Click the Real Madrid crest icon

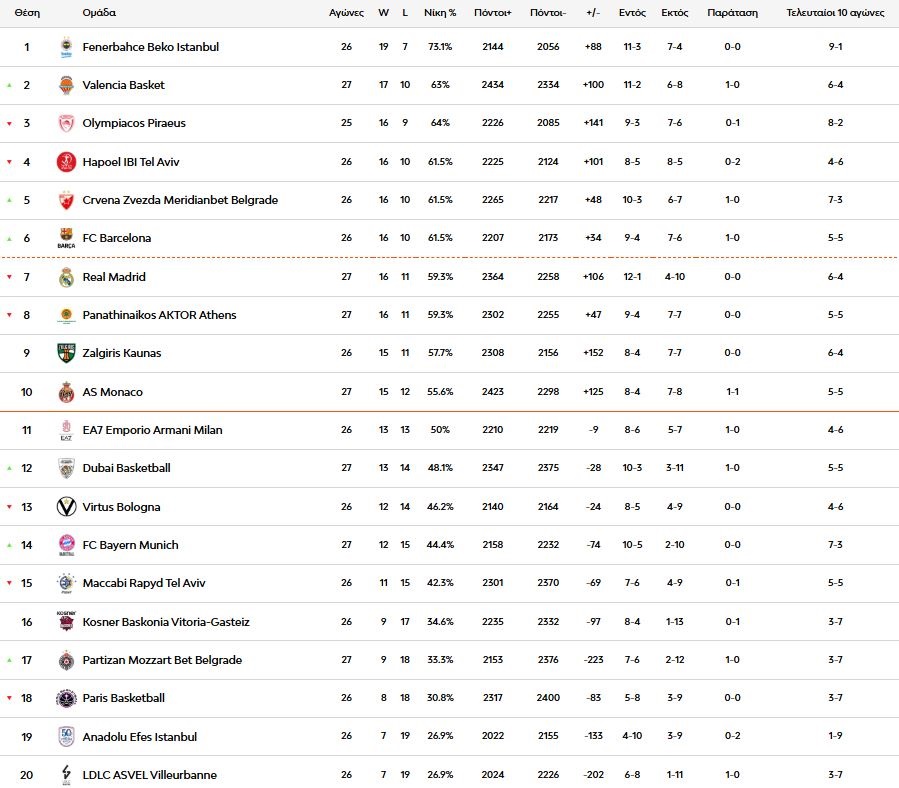pos(66,277)
